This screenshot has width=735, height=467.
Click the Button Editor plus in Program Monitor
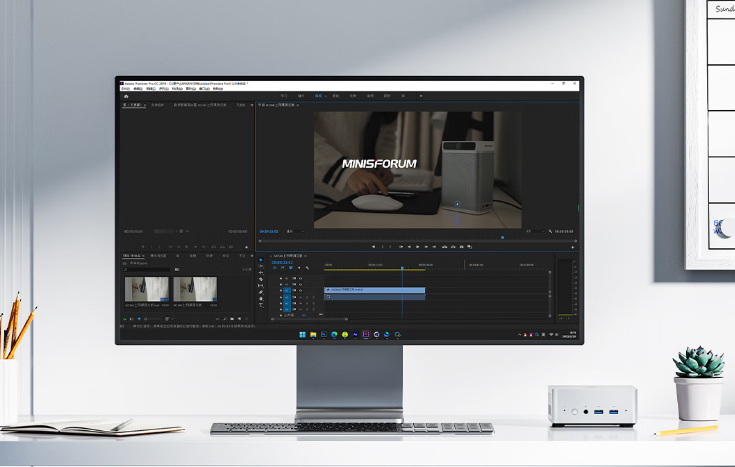[x=573, y=246]
